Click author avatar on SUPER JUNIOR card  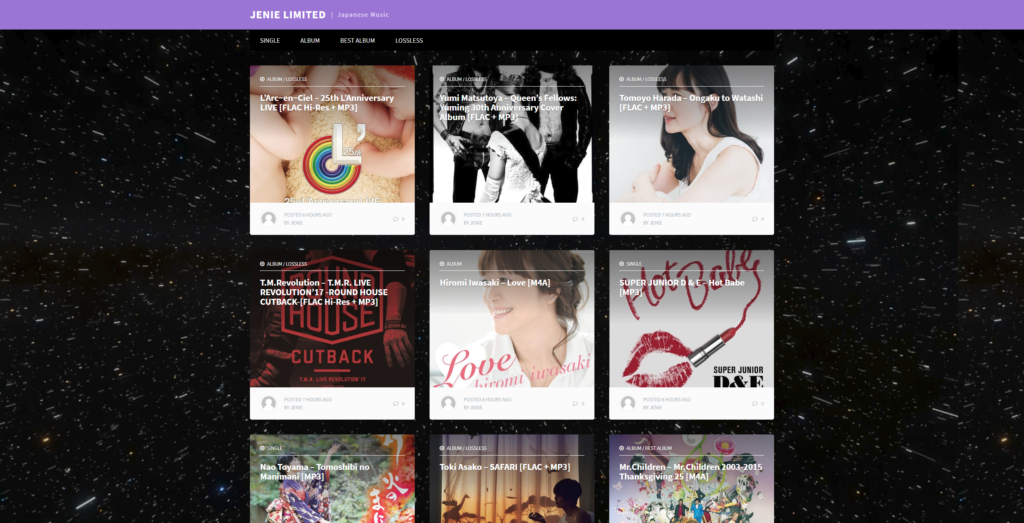pos(628,404)
